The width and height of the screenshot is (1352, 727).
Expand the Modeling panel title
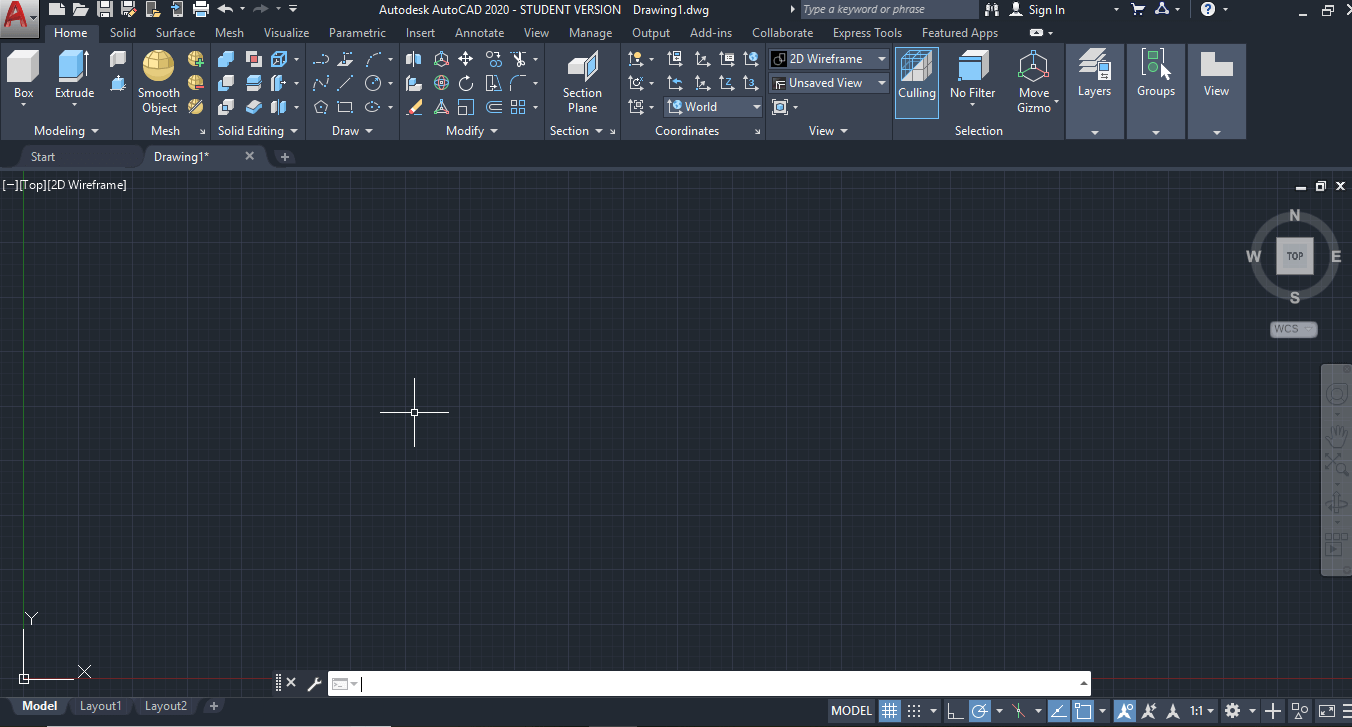[66, 131]
